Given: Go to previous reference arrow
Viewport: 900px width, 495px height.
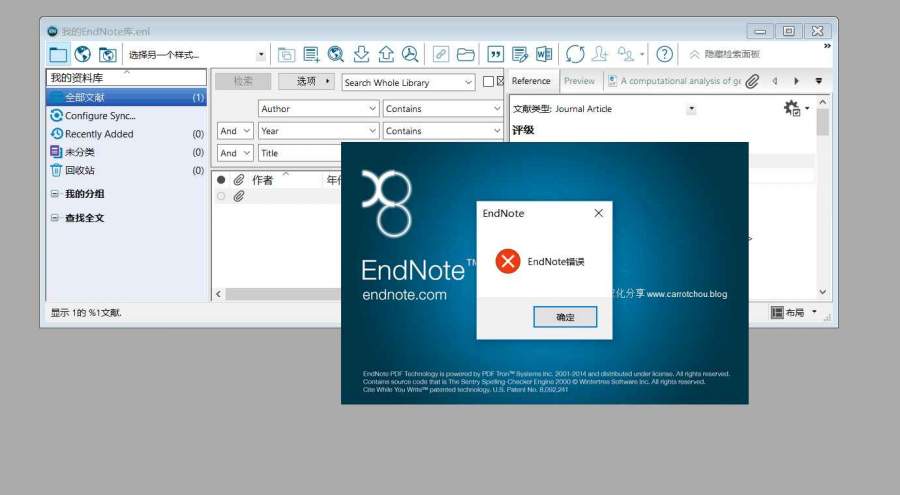Looking at the screenshot, I should click(x=775, y=81).
